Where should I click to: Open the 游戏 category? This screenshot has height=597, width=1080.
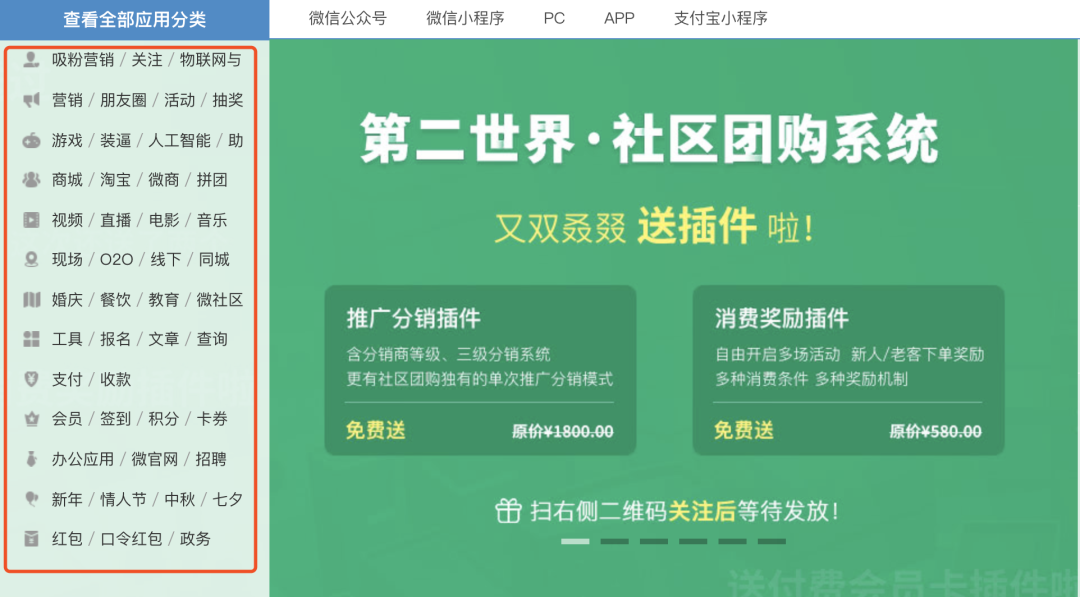click(68, 140)
